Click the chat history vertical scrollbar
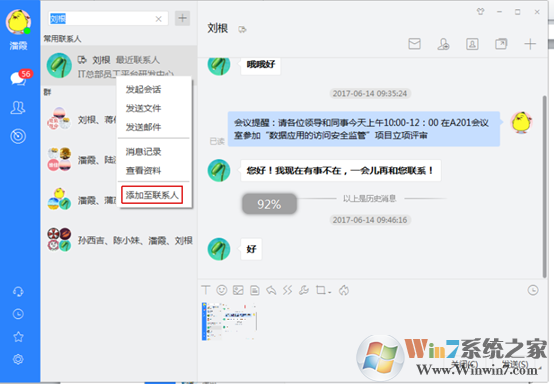The height and width of the screenshot is (384, 554). pos(544,186)
